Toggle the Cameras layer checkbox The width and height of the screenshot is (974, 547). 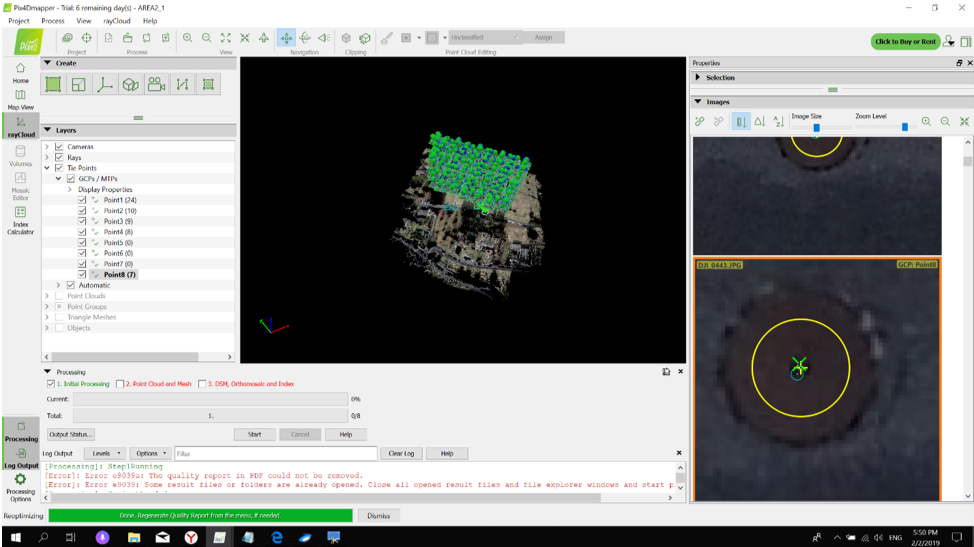click(59, 147)
